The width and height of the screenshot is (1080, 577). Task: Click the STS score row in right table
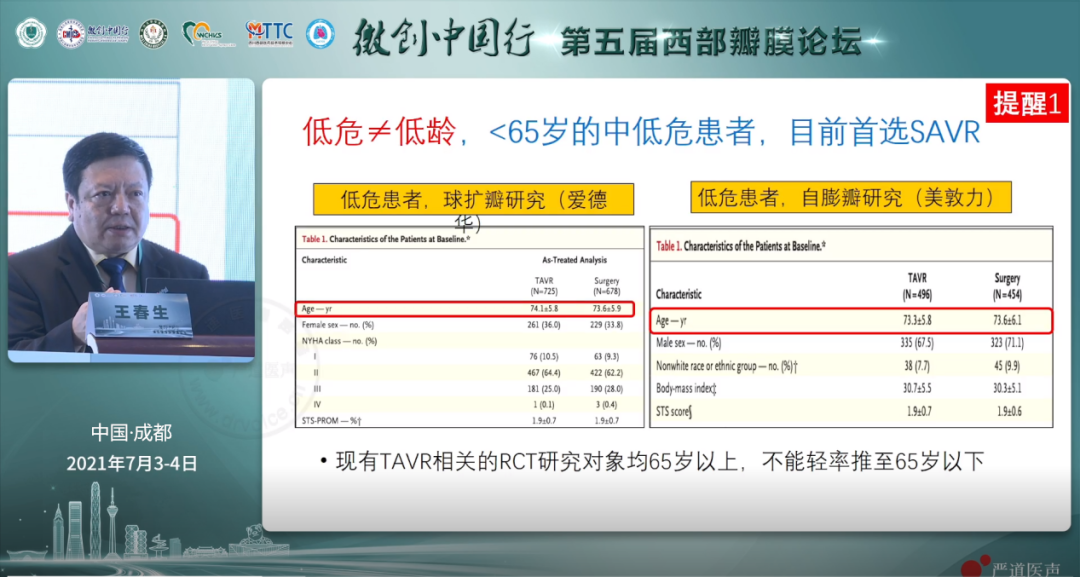pyautogui.click(x=851, y=412)
